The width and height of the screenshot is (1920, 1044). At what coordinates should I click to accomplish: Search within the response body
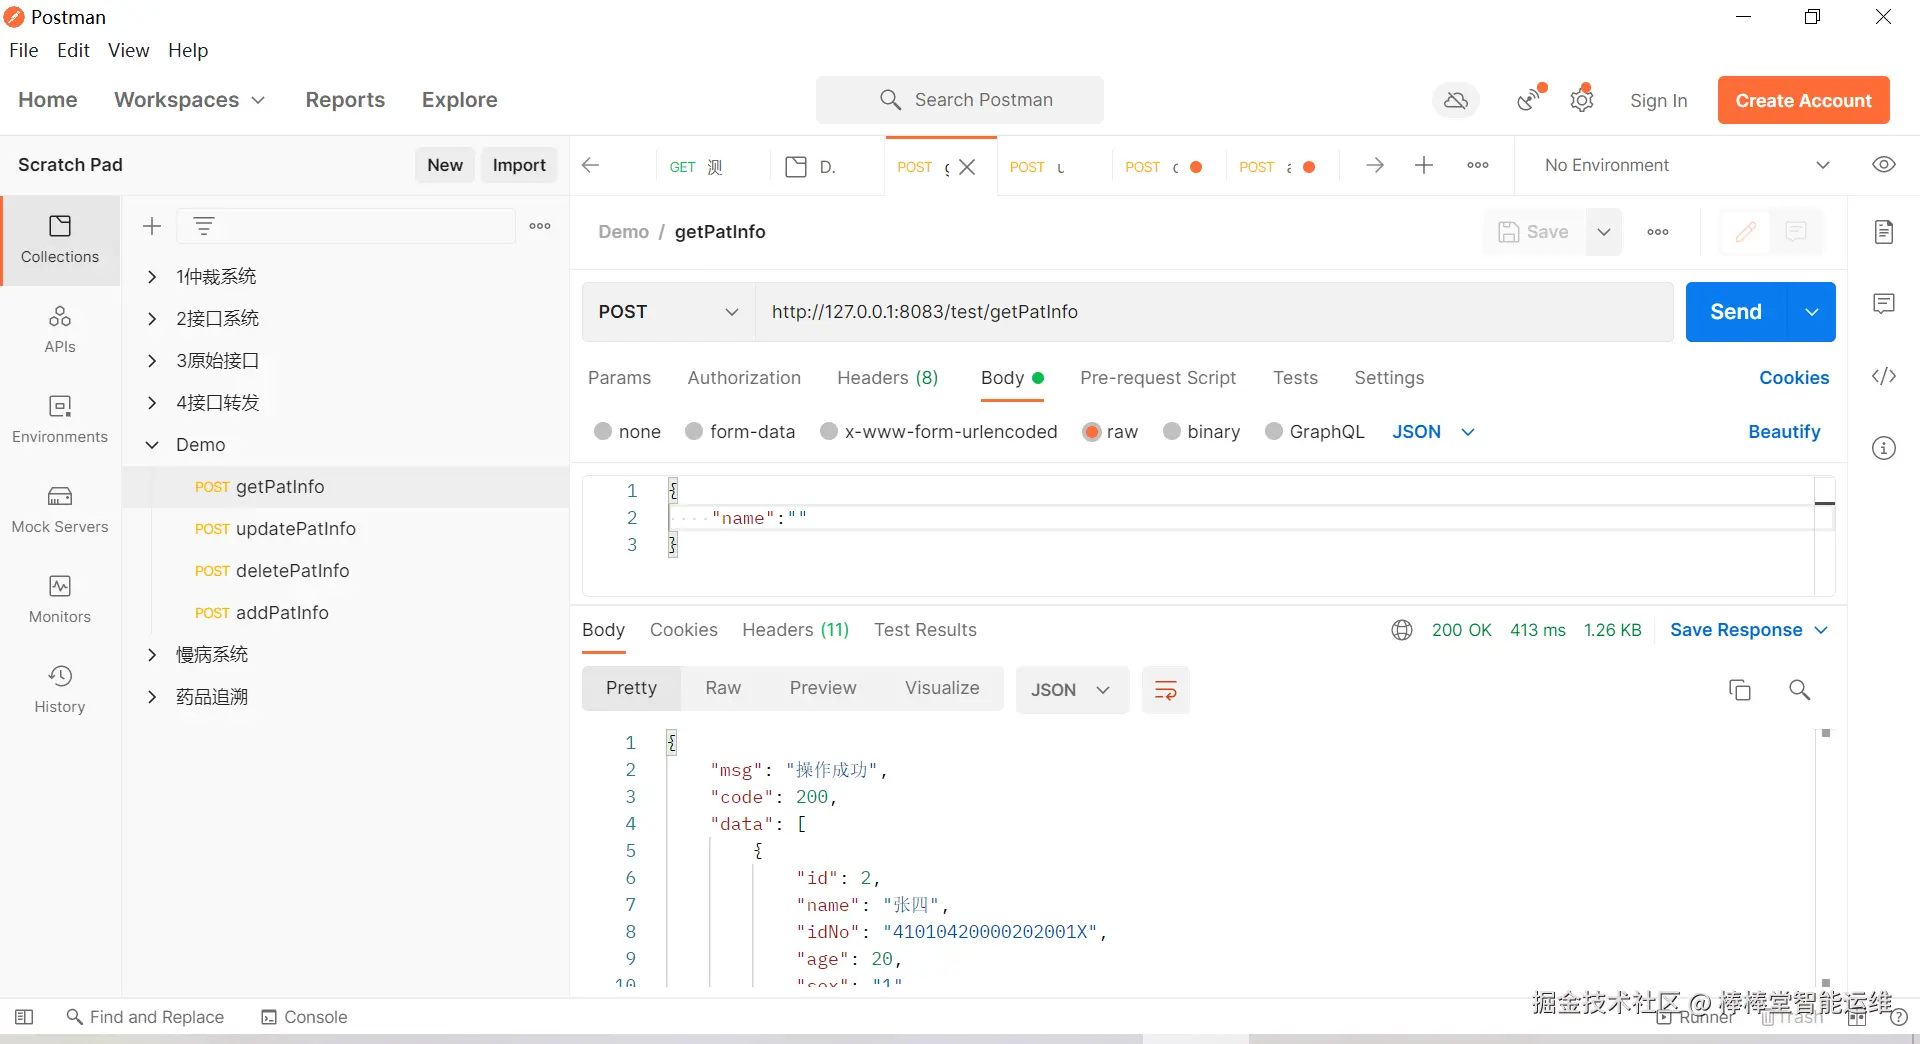point(1799,690)
